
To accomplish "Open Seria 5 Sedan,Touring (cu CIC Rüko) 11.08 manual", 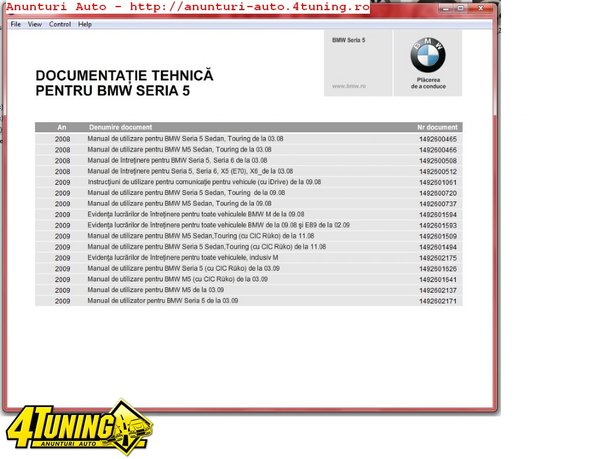I will 207,247.
